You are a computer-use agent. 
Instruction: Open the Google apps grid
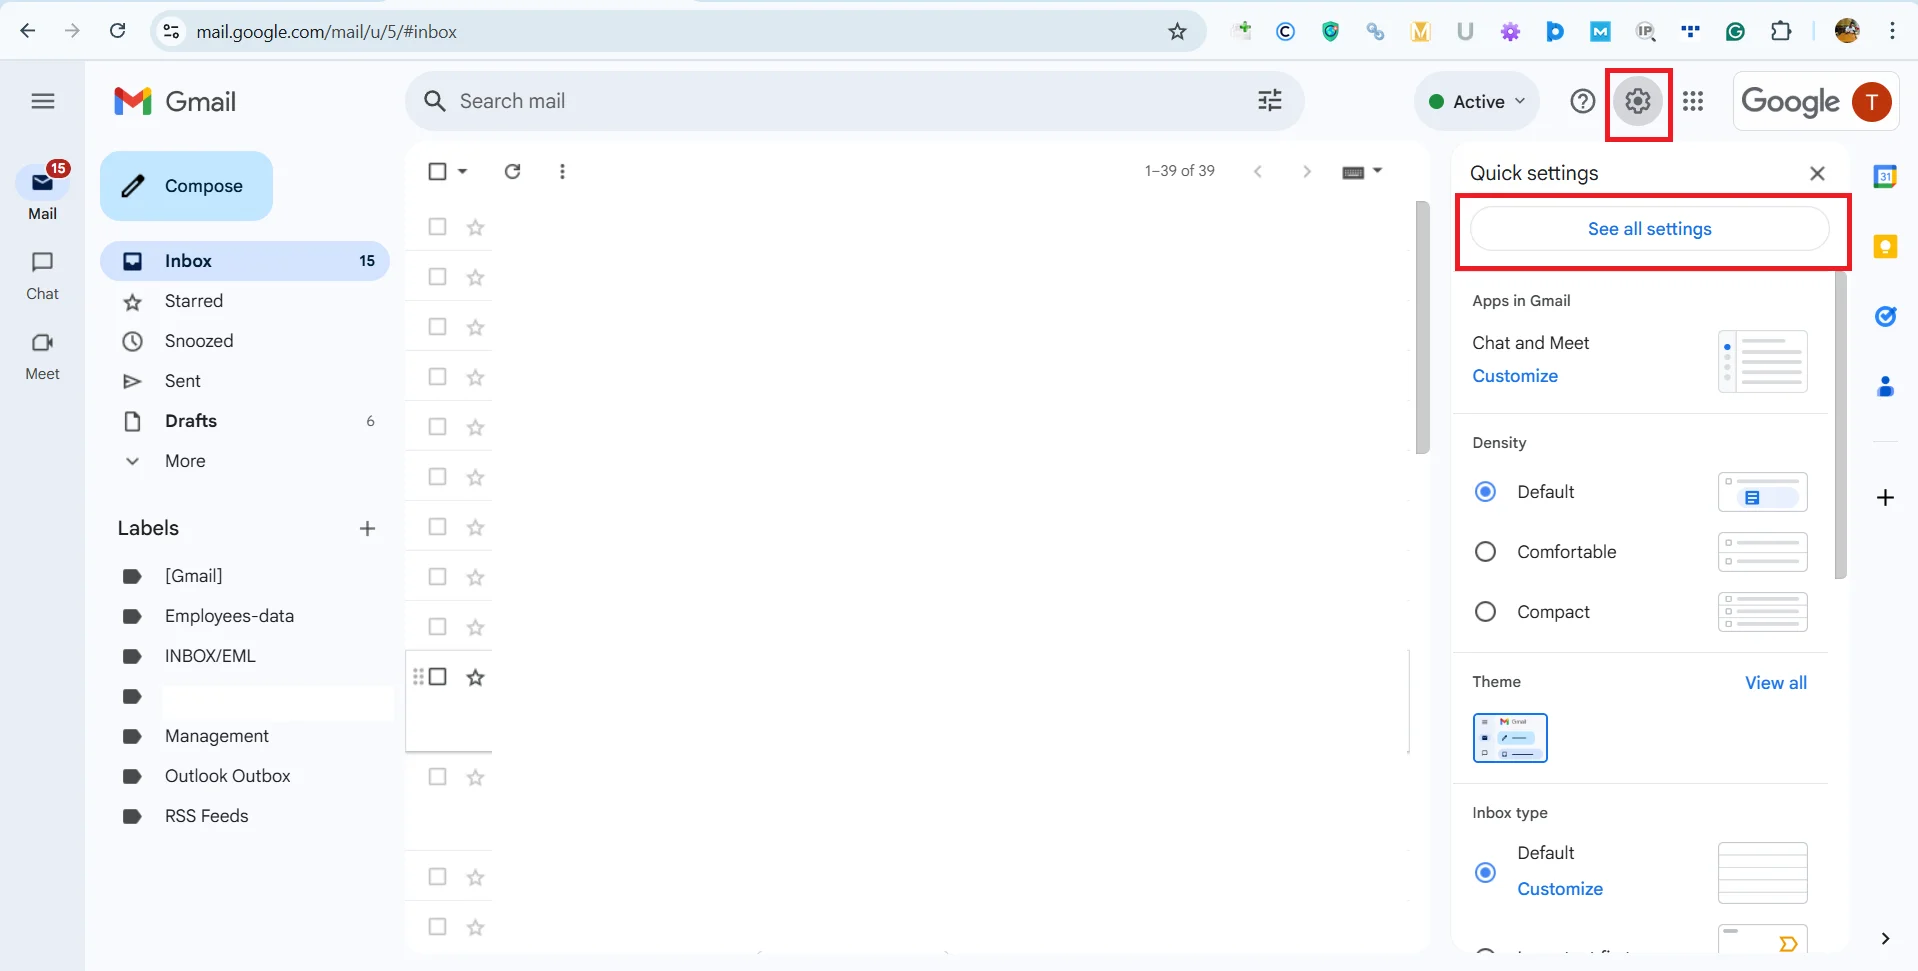tap(1693, 101)
